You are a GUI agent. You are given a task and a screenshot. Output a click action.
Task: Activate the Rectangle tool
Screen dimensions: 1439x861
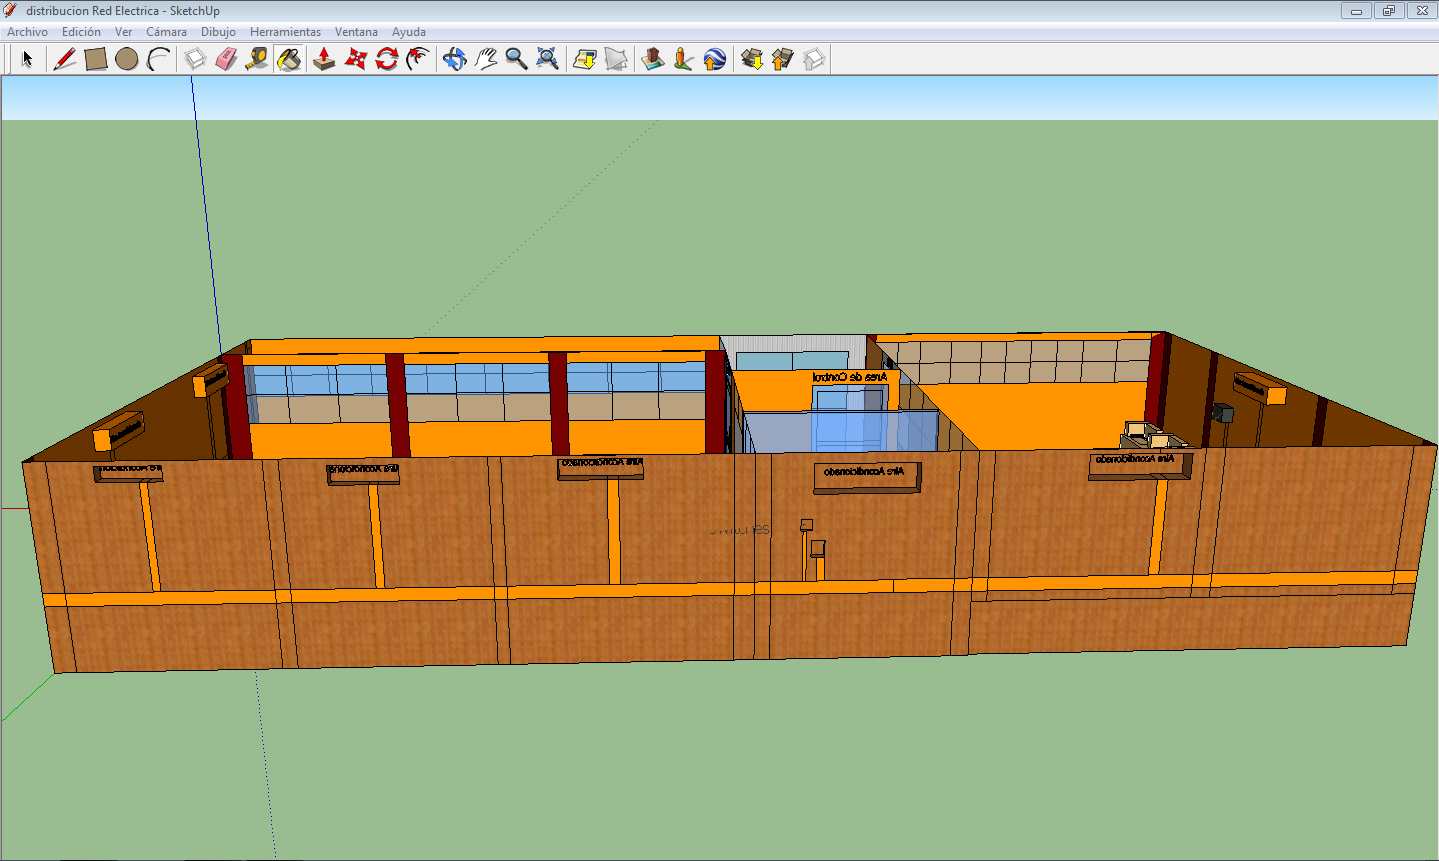click(96, 58)
